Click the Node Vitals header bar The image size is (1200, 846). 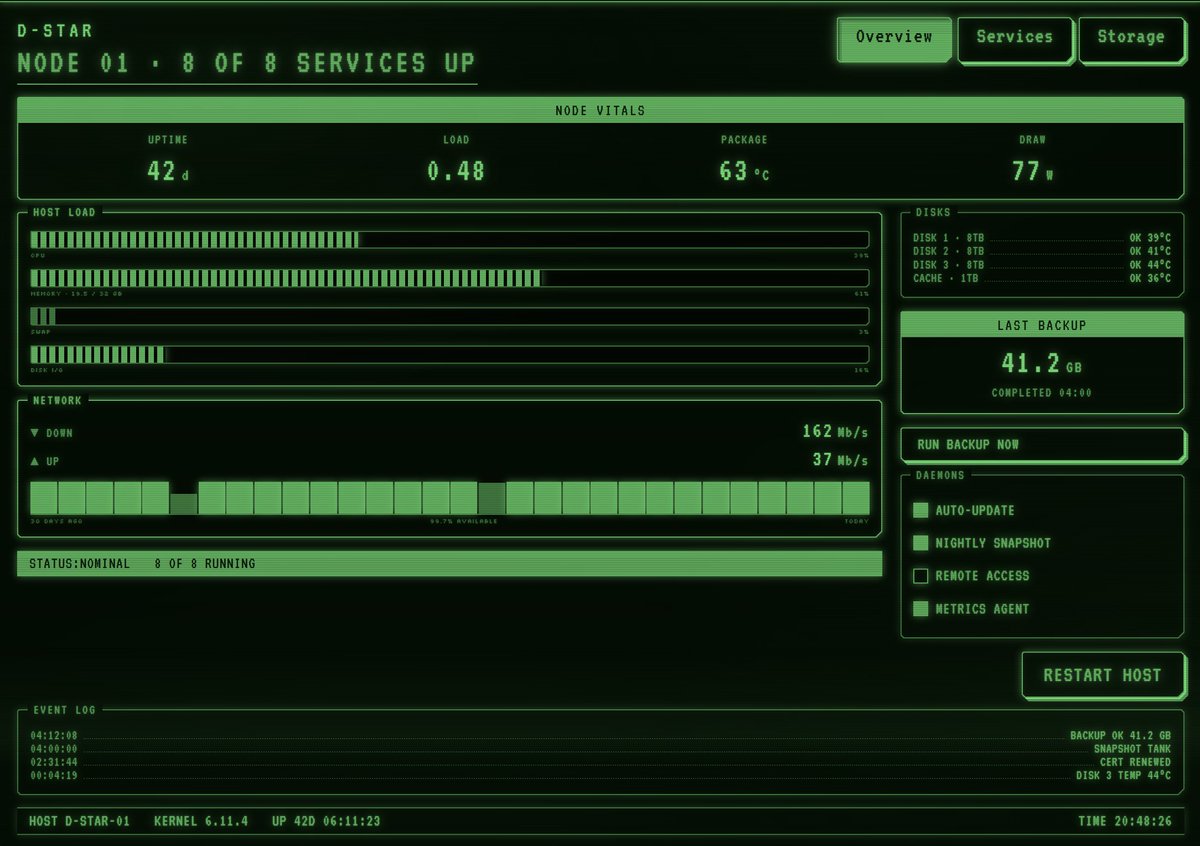[600, 110]
